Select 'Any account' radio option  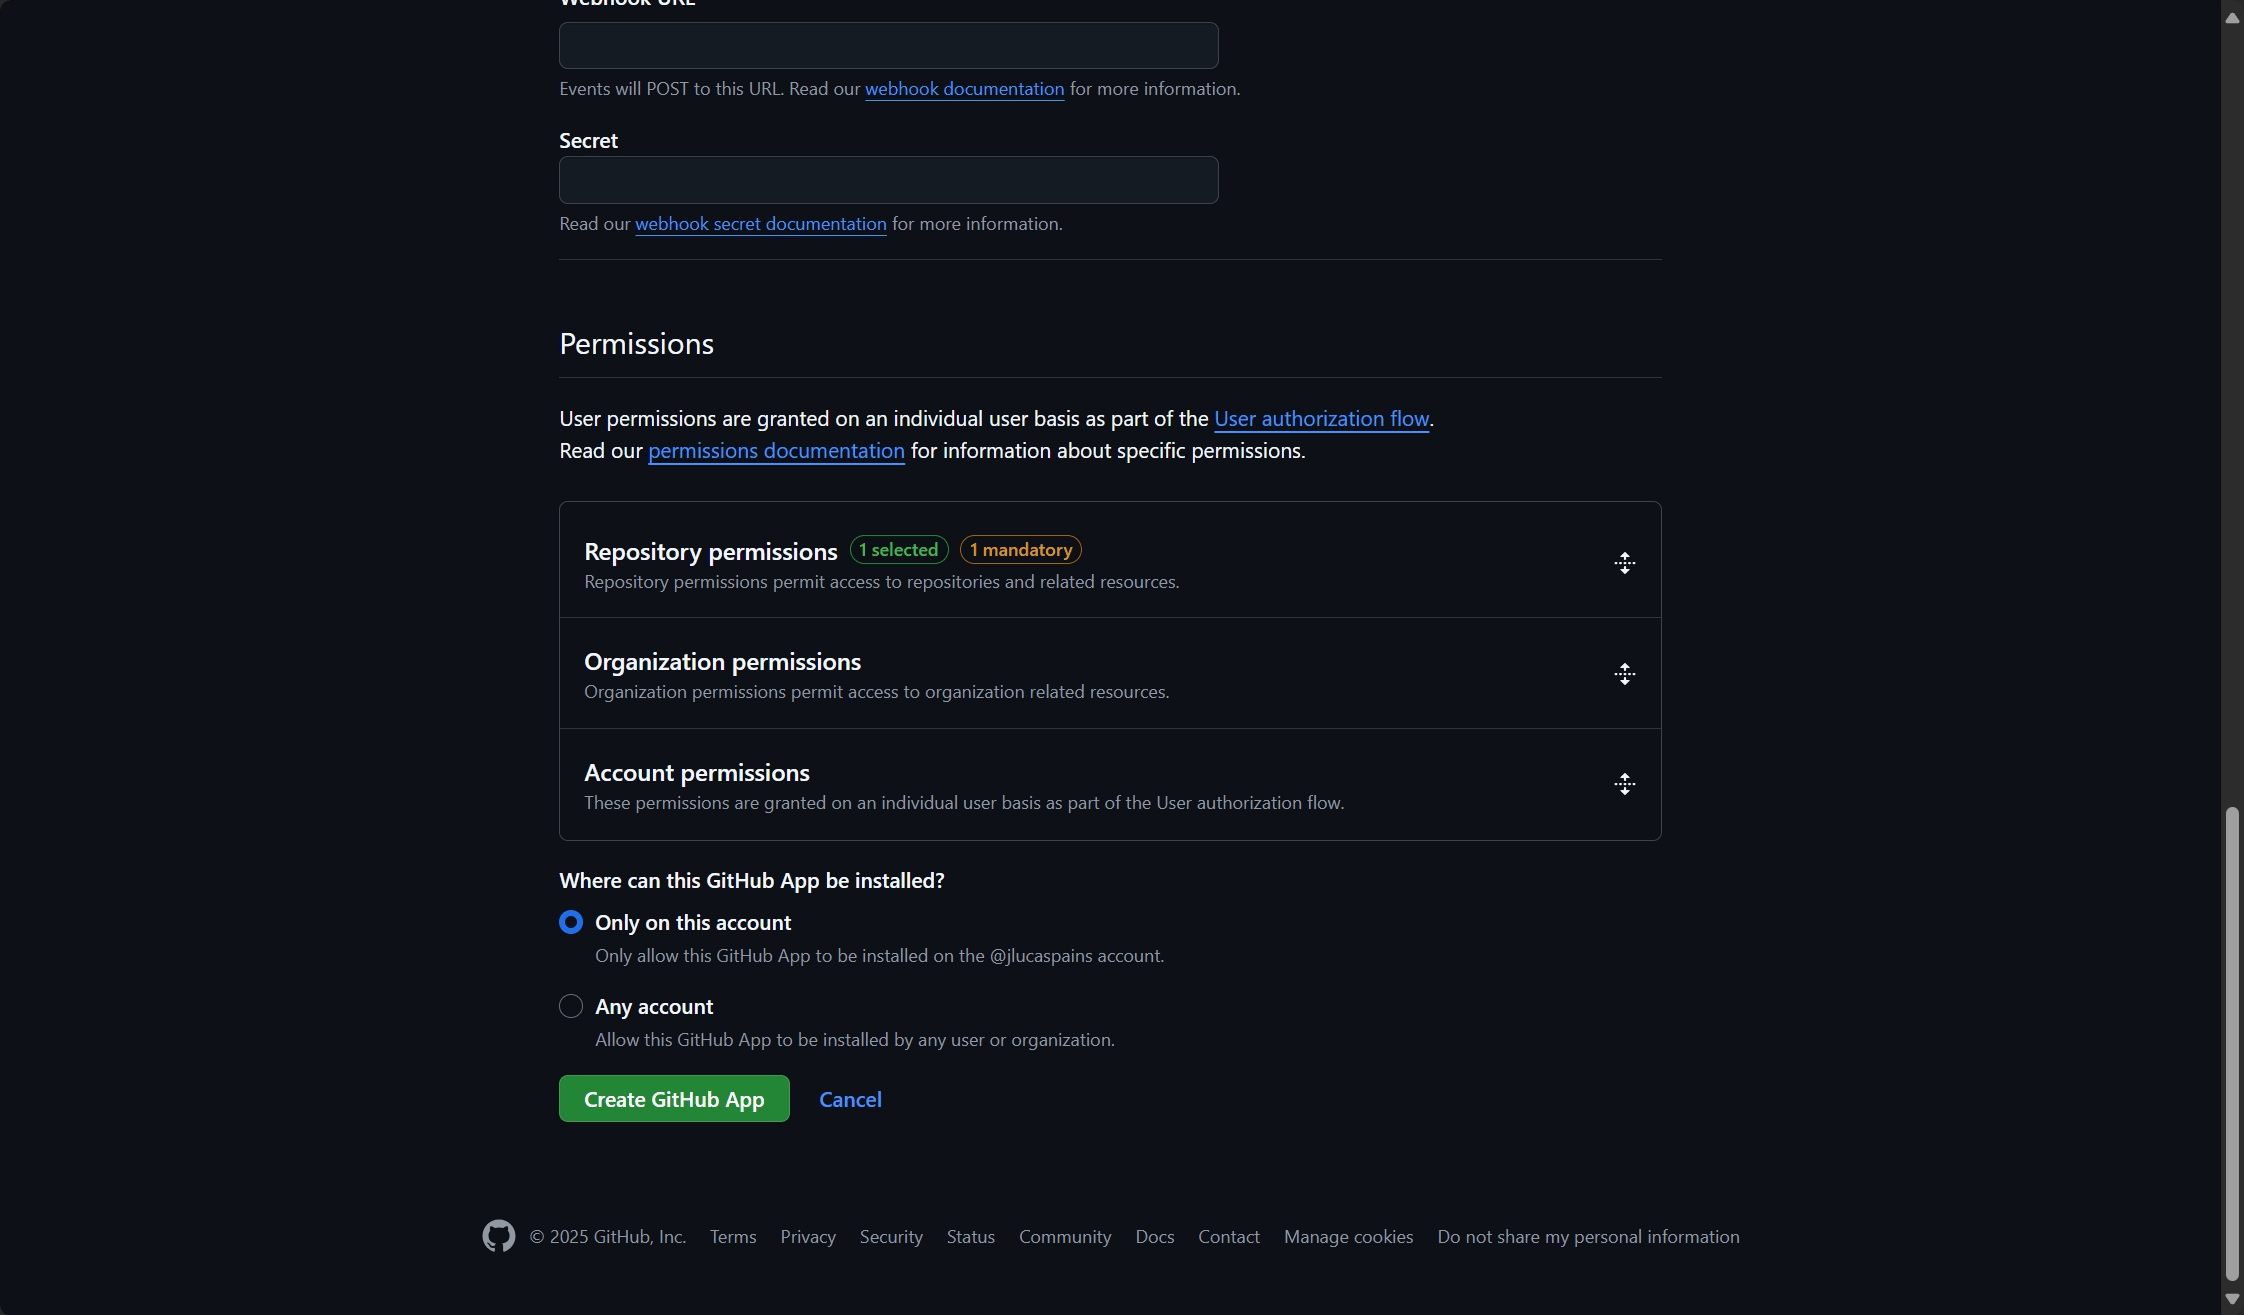(571, 1006)
